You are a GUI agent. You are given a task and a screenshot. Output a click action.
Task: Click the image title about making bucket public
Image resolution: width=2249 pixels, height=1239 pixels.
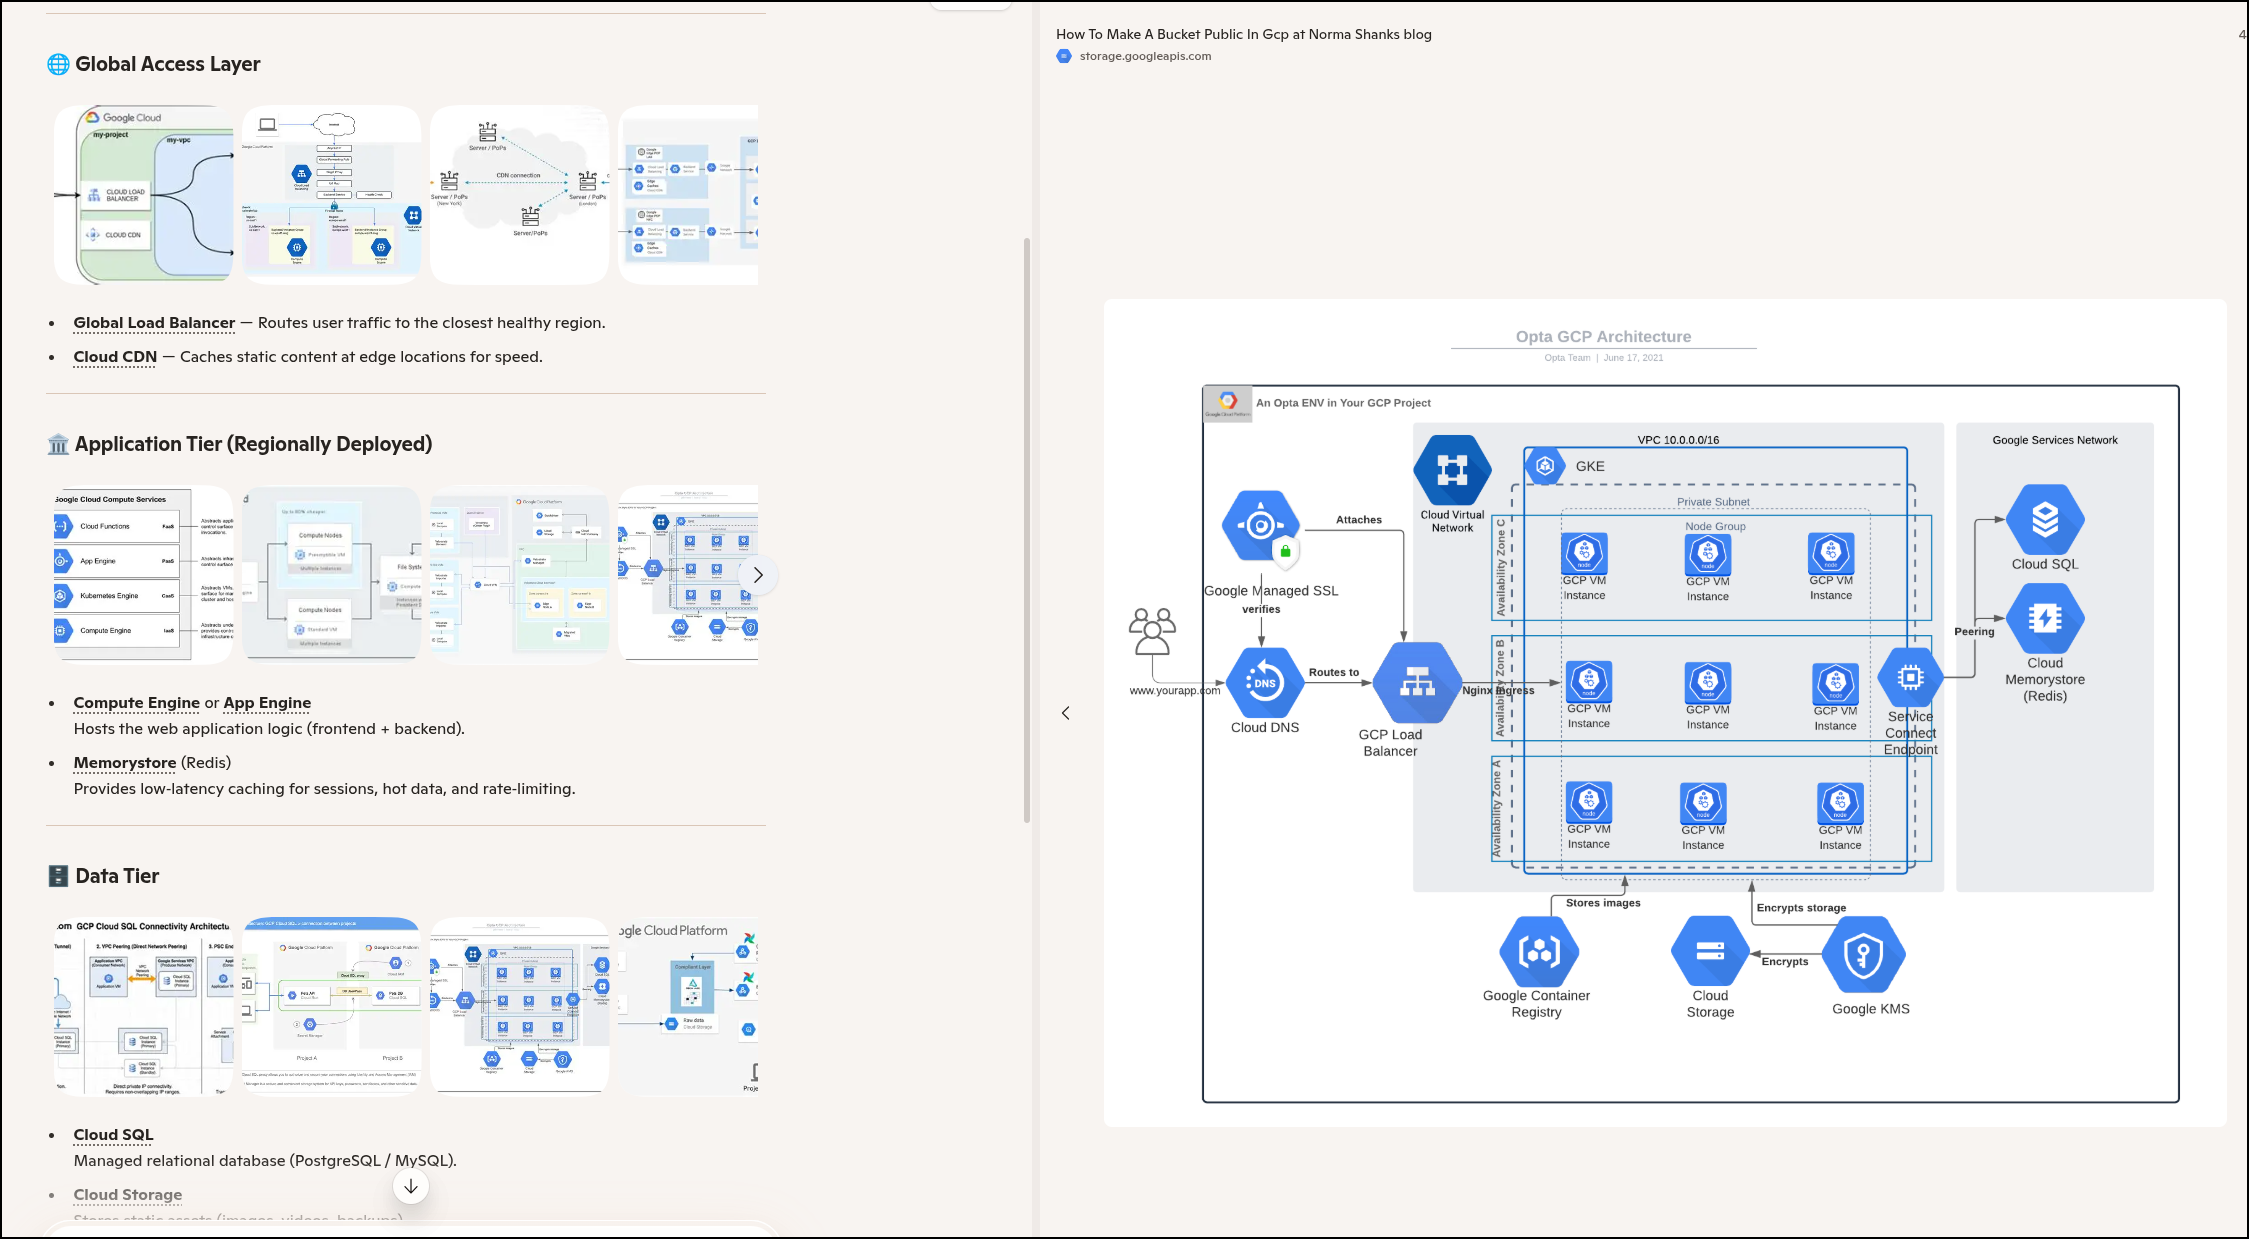[x=1244, y=34]
